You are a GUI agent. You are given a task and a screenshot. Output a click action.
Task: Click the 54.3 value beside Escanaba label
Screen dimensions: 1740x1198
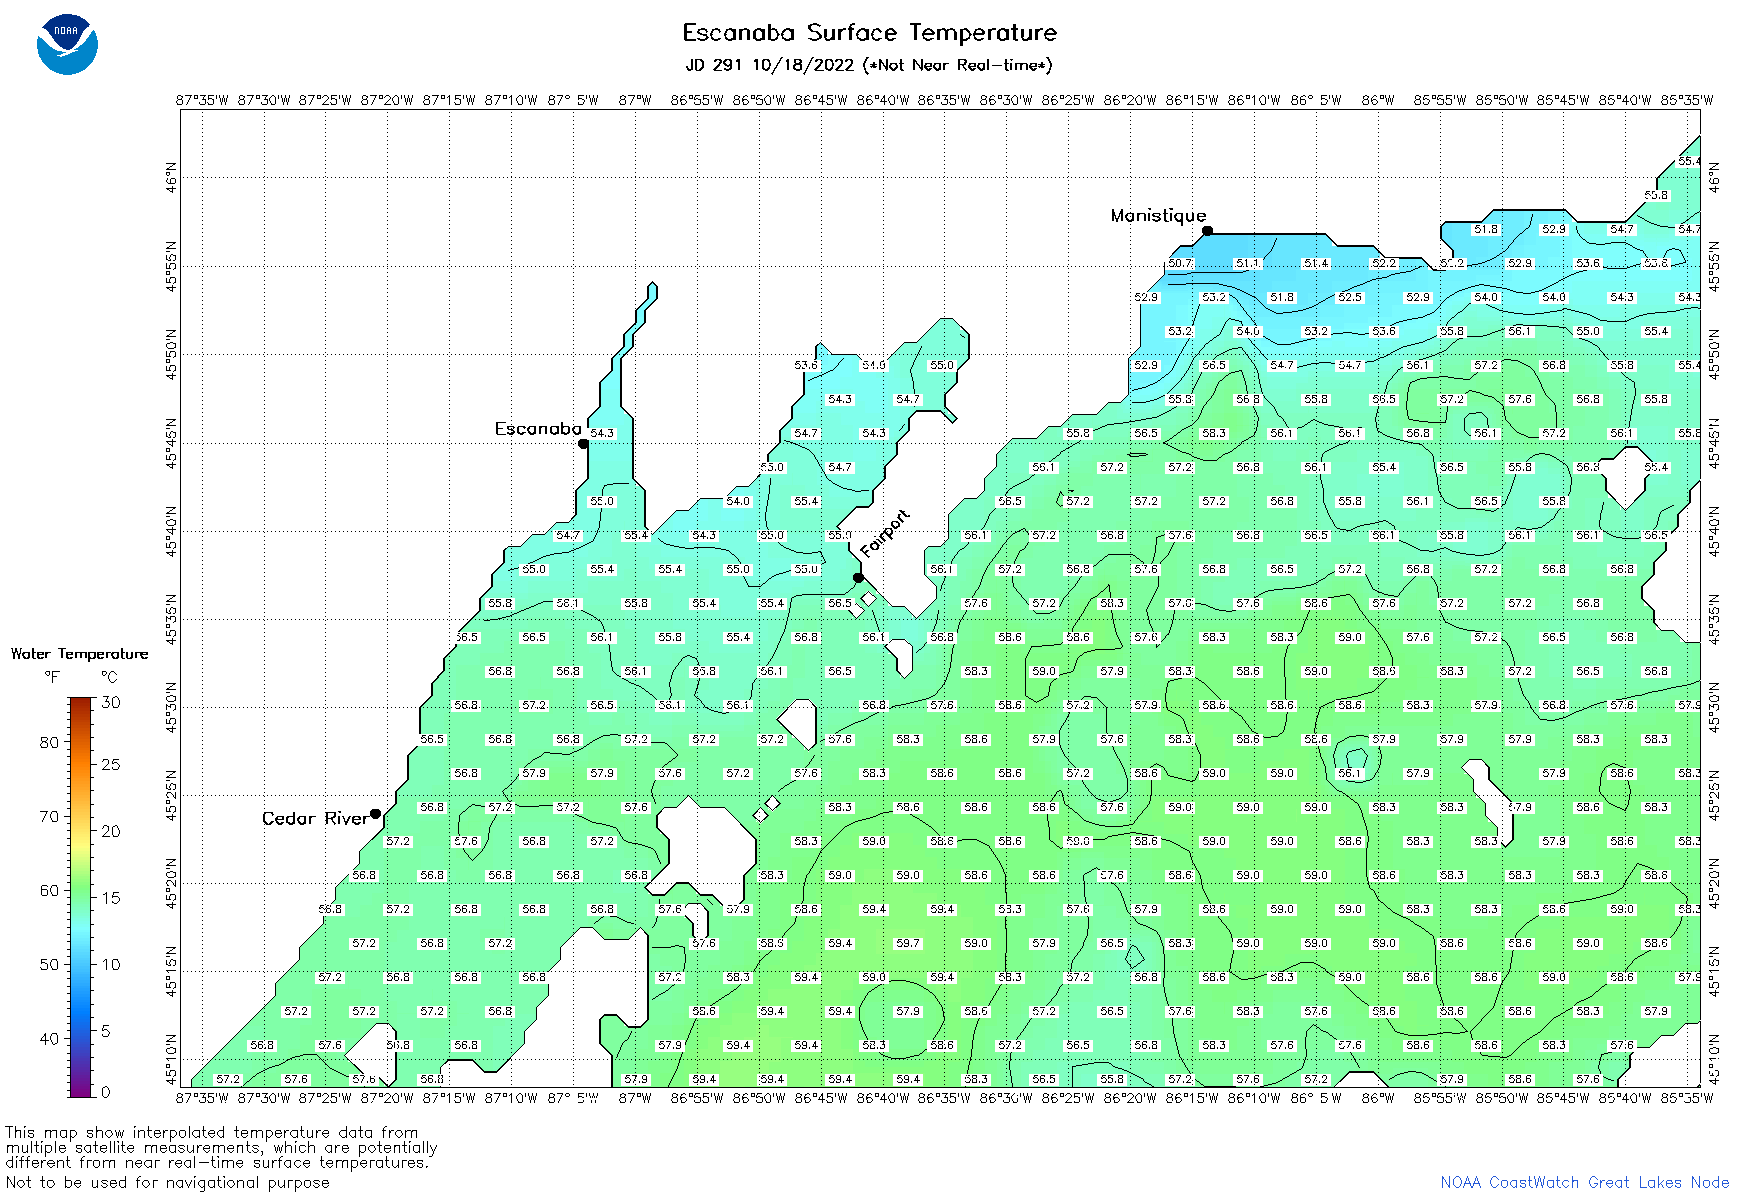coord(602,434)
